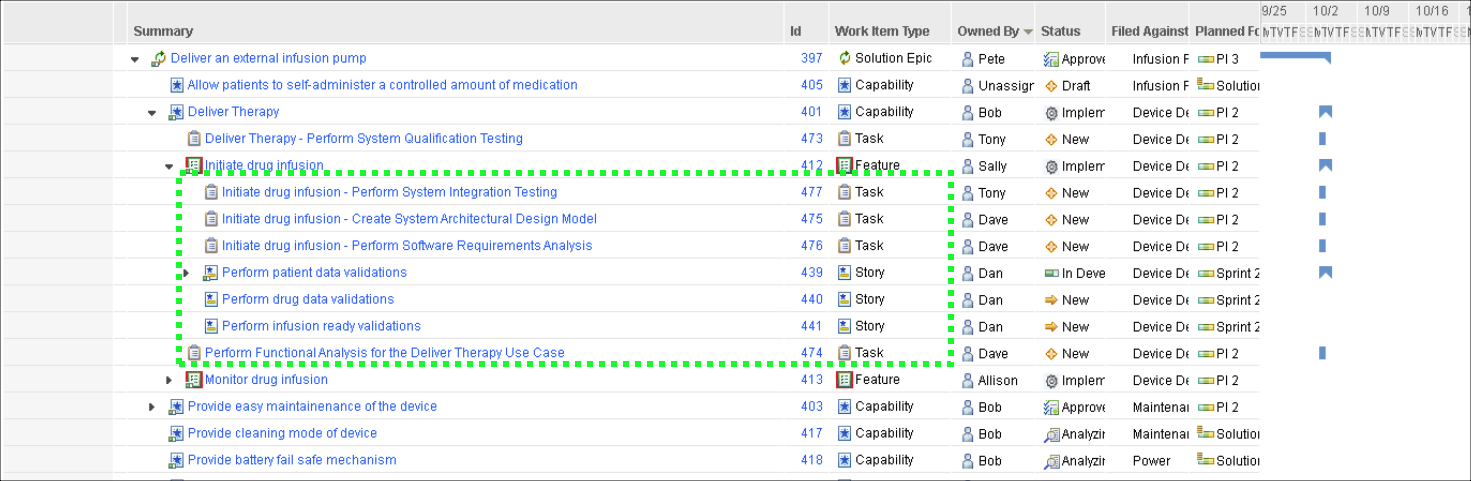Viewport: 1471px width, 481px height.
Task: Click Feature icon beside Initiate drug infusion
Action: [x=194, y=166]
